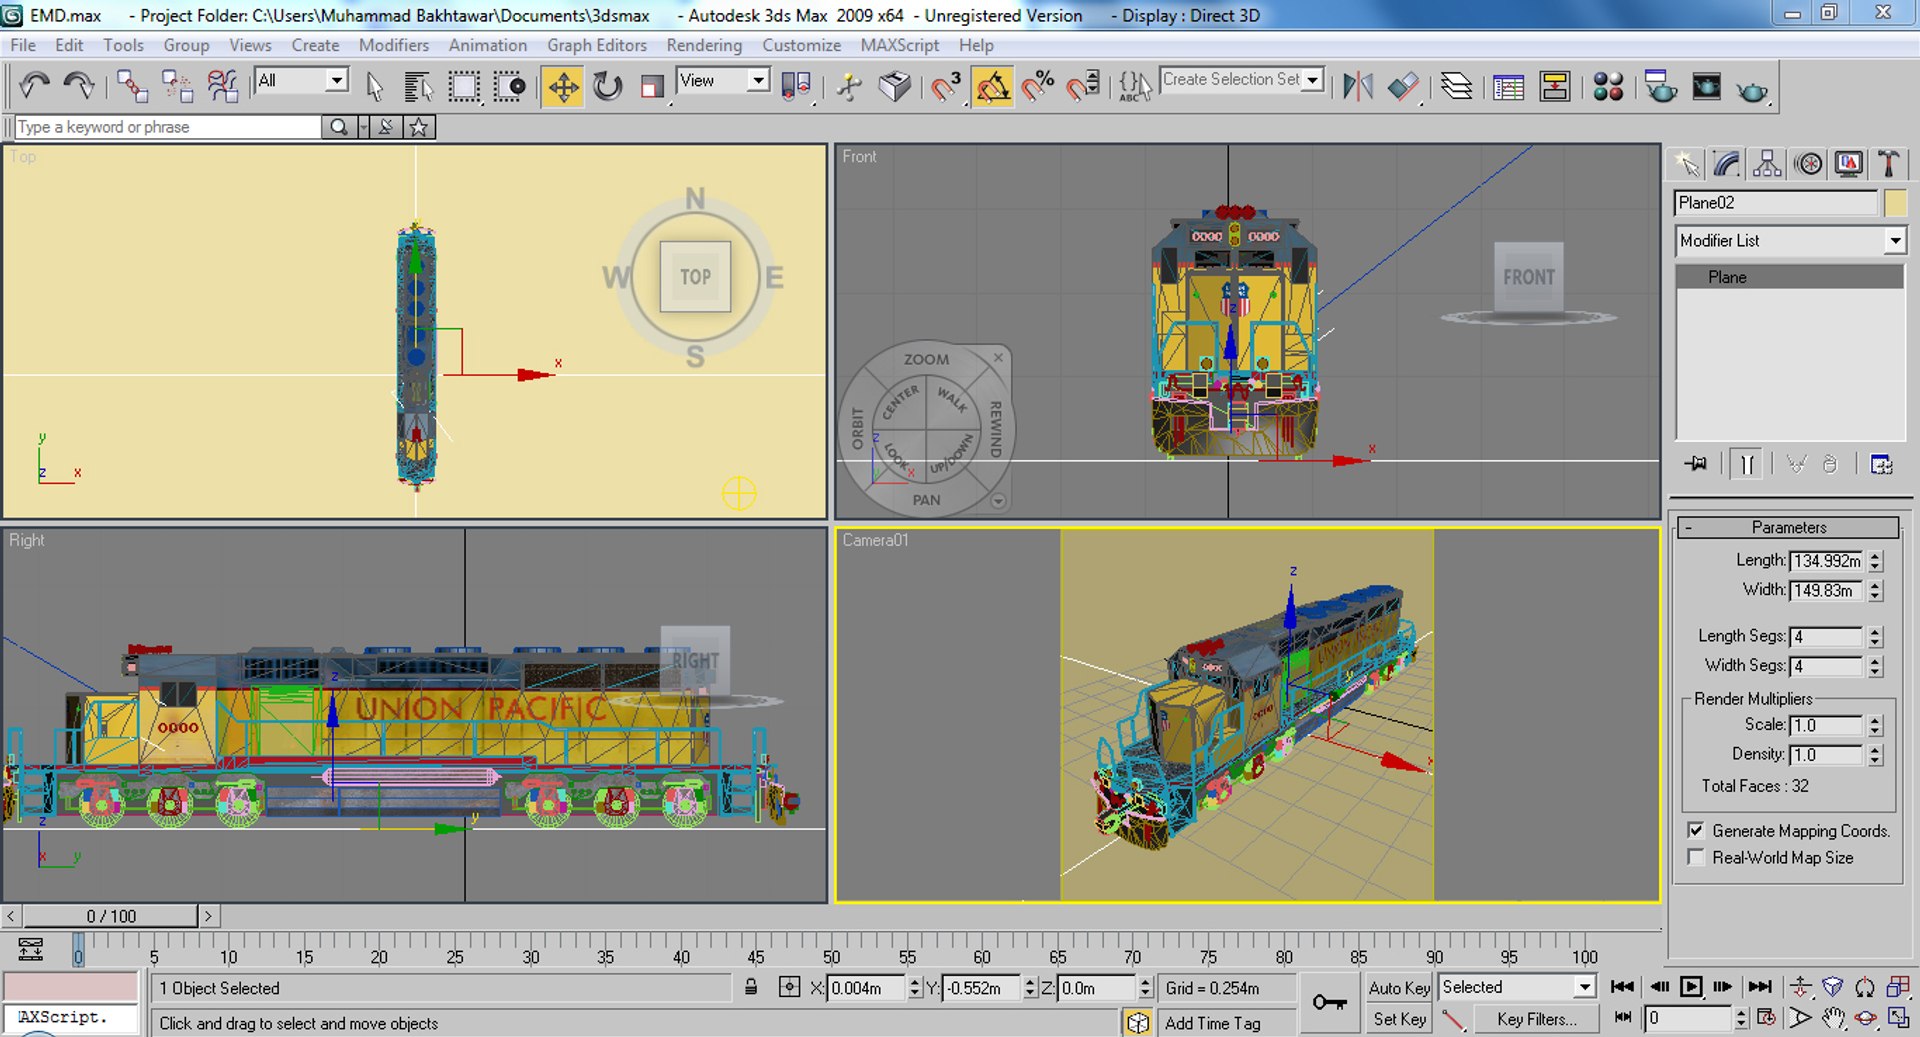This screenshot has width=1920, height=1037.
Task: Switch to the Utilities hammer panel tab
Action: [1888, 163]
